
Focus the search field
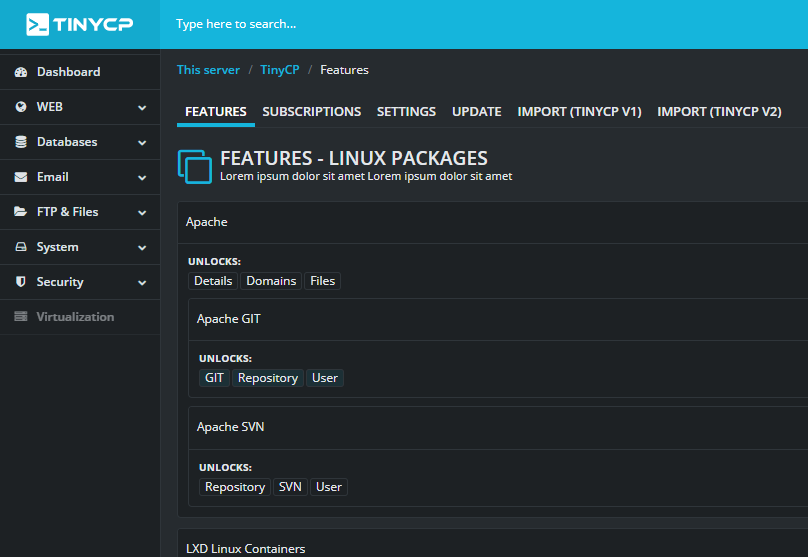click(484, 24)
